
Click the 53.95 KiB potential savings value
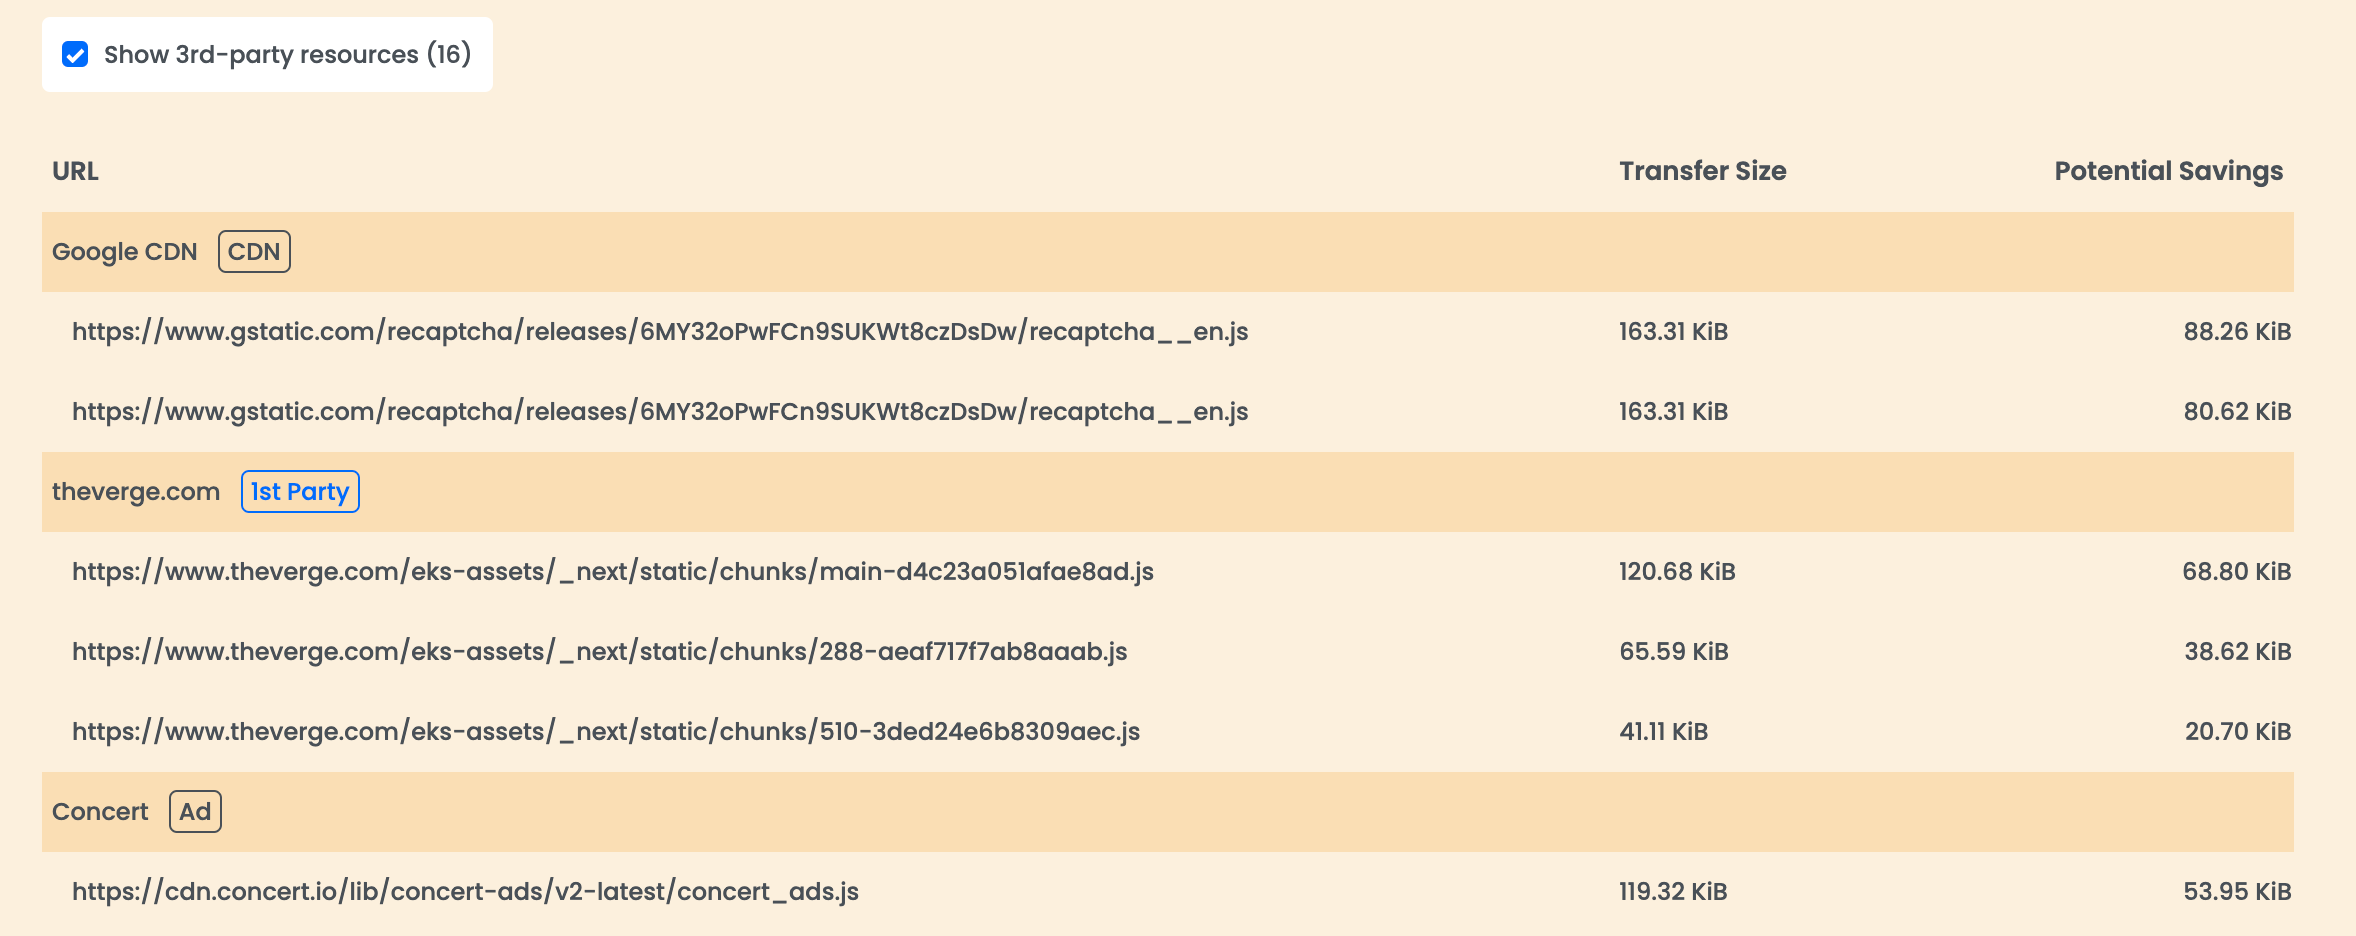tap(2237, 892)
